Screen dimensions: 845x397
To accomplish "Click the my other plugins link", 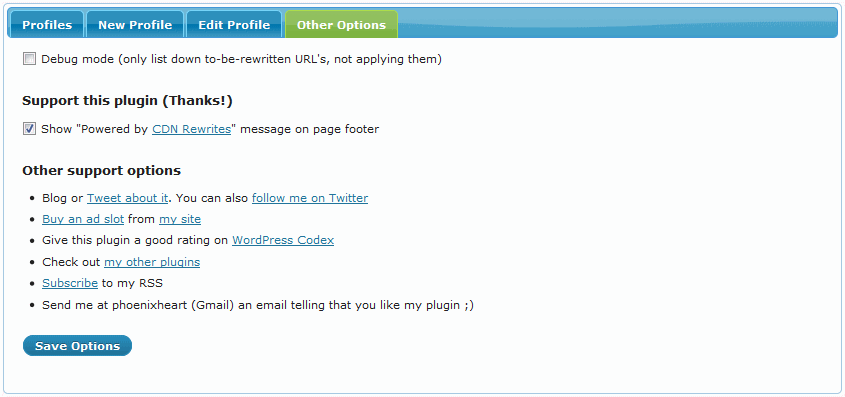I will click(x=152, y=262).
